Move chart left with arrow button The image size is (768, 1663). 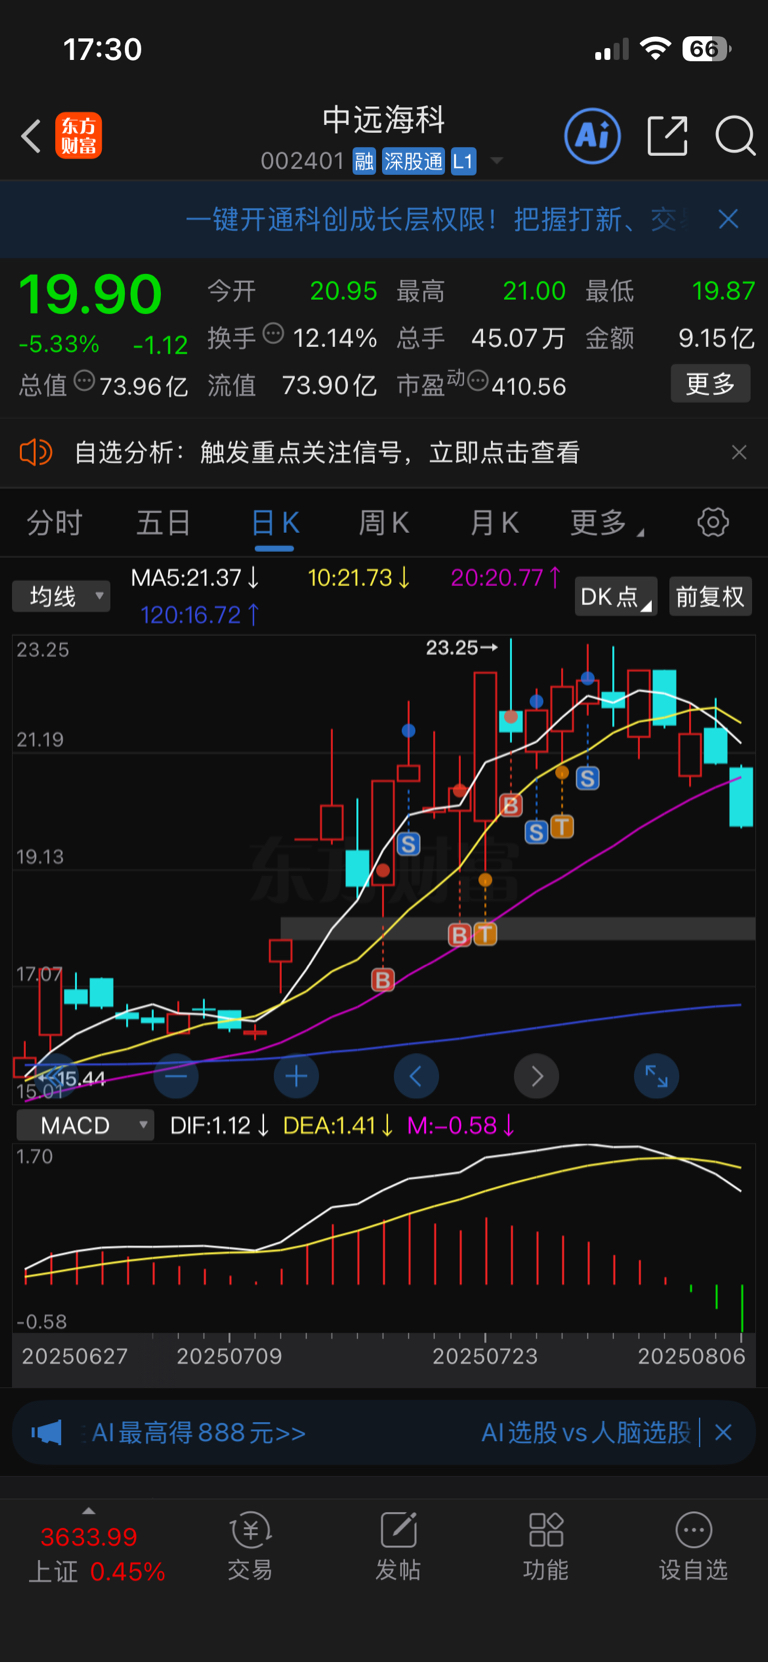pos(416,1076)
